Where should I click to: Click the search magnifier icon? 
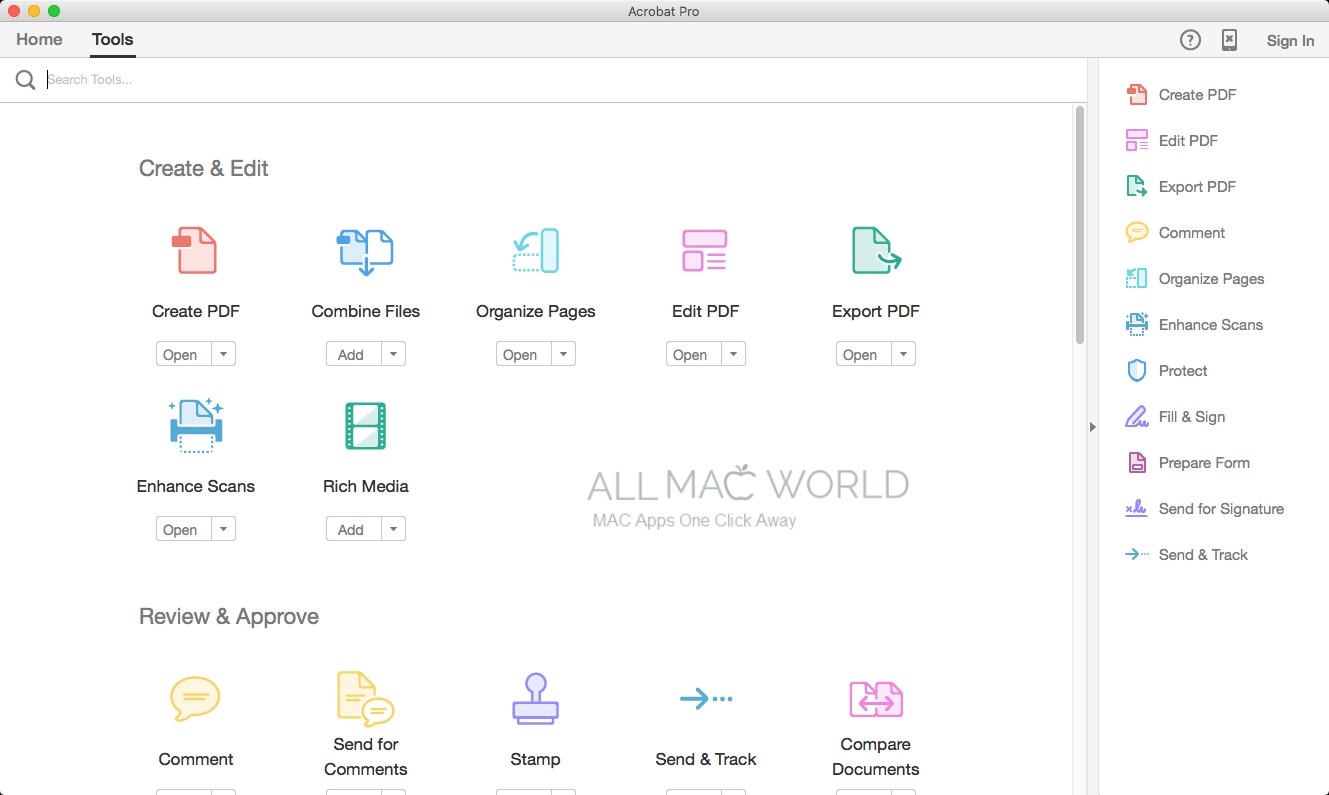coord(26,80)
